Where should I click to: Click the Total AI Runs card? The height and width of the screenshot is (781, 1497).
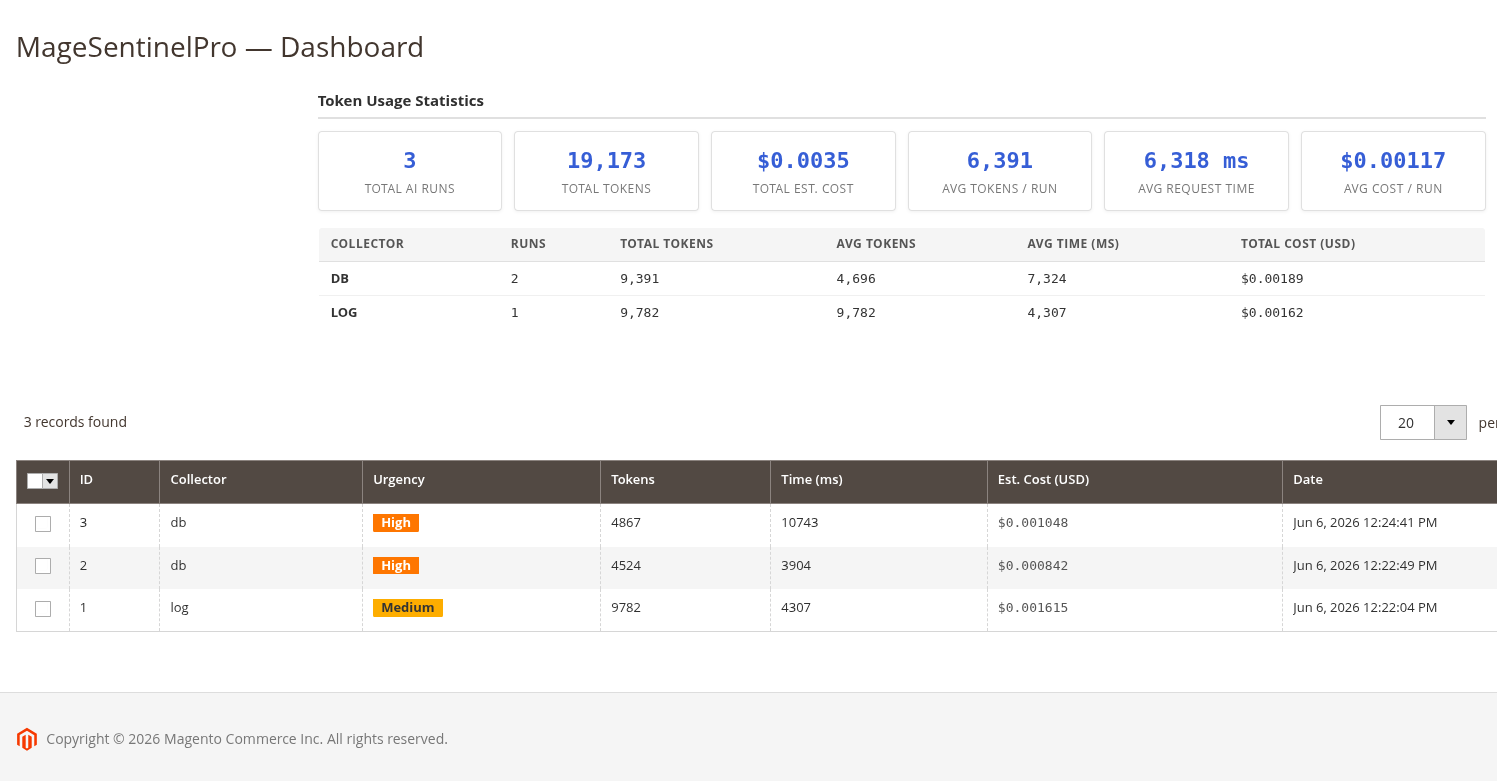point(410,171)
